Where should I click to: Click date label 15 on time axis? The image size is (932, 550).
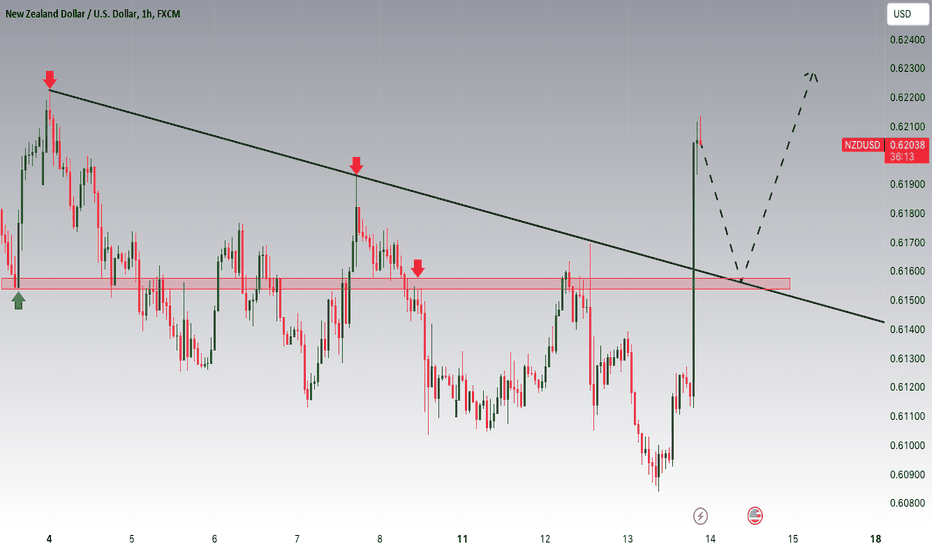click(793, 539)
